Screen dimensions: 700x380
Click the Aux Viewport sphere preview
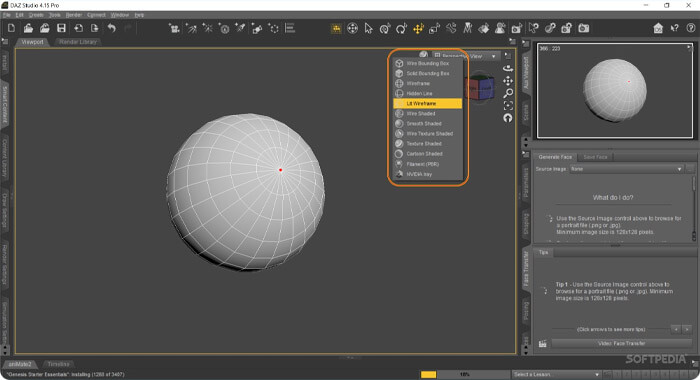[615, 90]
